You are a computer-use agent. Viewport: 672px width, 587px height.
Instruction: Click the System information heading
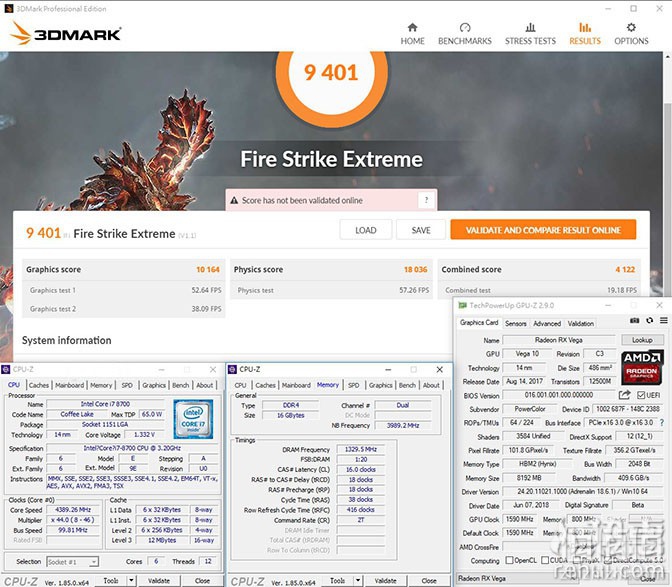point(66,340)
